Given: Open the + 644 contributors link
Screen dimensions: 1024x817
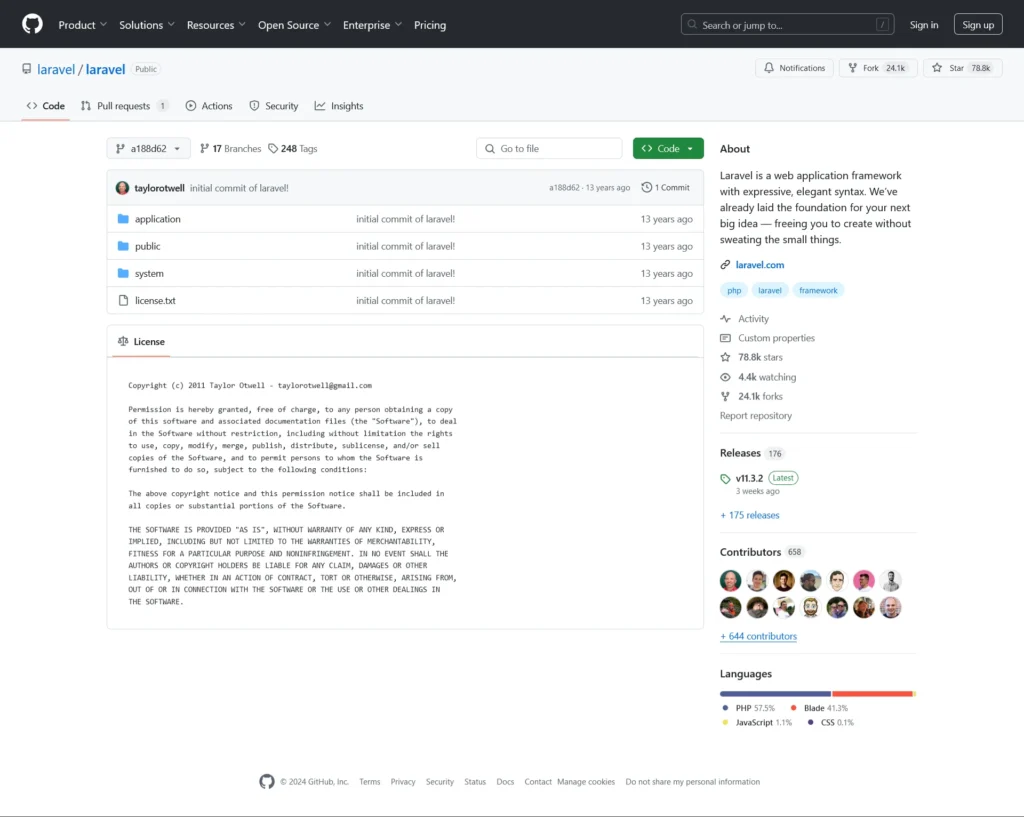Looking at the screenshot, I should coord(758,636).
